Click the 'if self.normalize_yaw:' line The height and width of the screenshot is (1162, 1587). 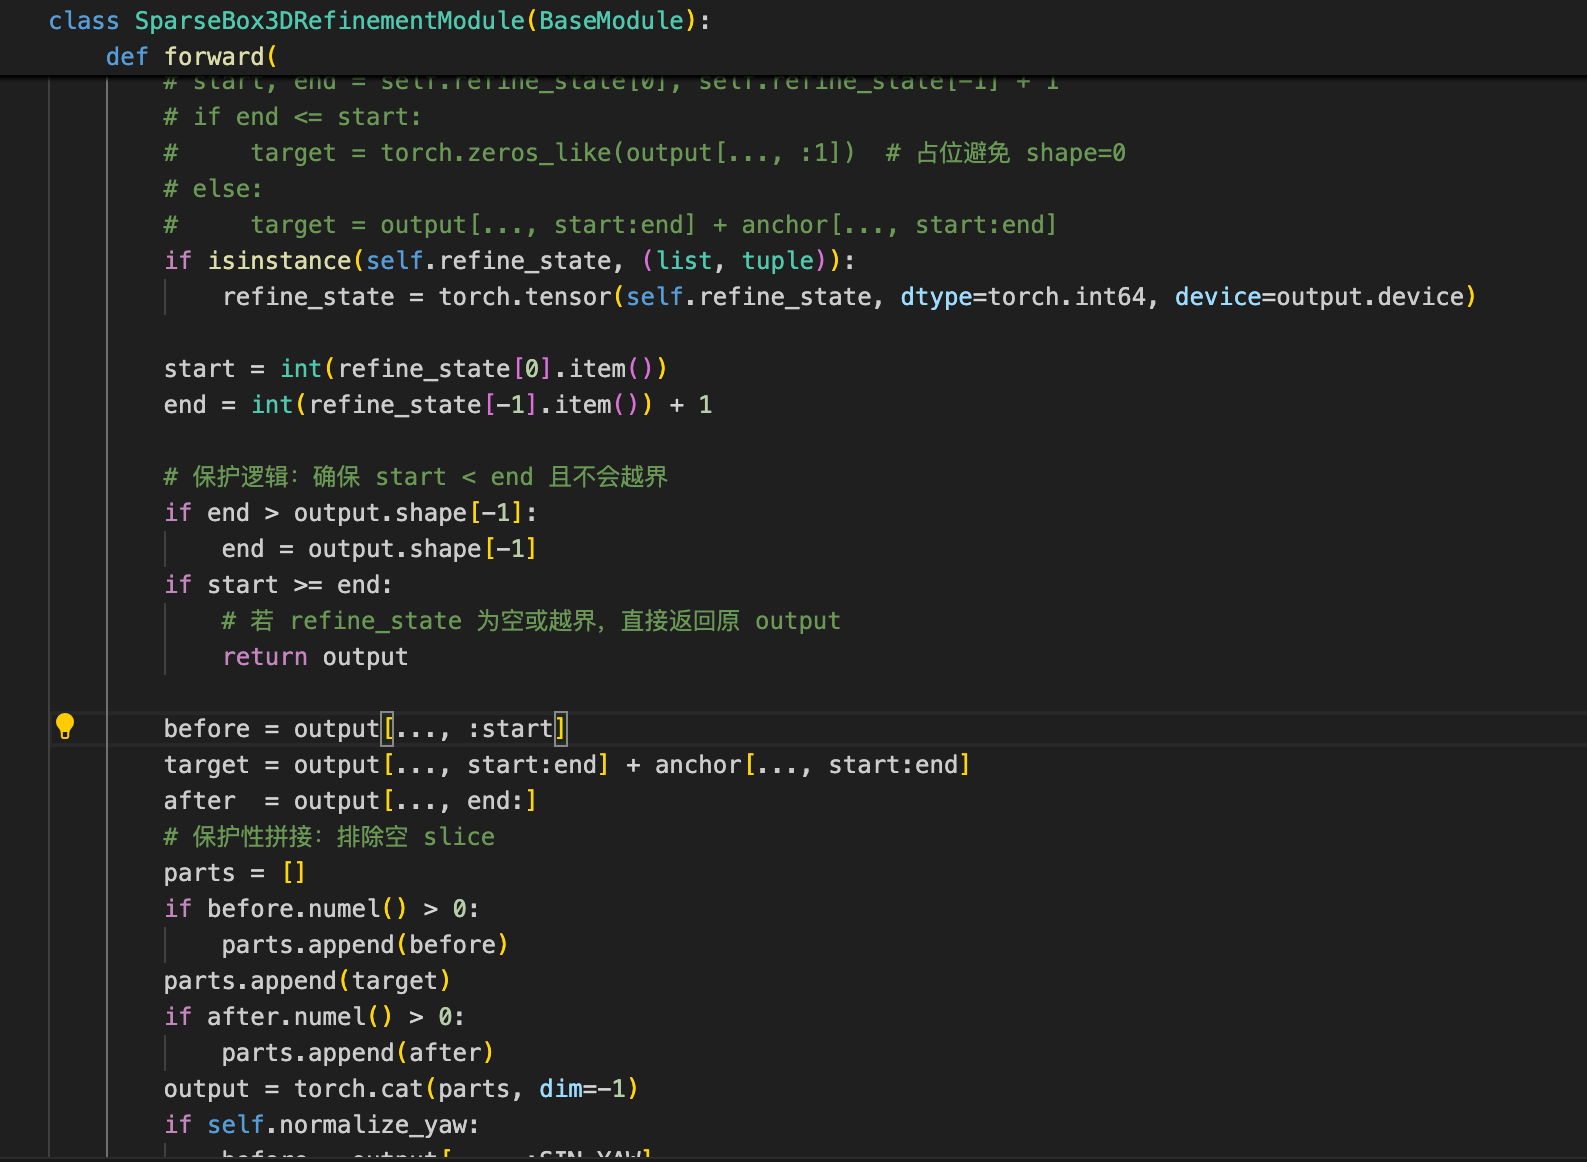[x=321, y=1125]
